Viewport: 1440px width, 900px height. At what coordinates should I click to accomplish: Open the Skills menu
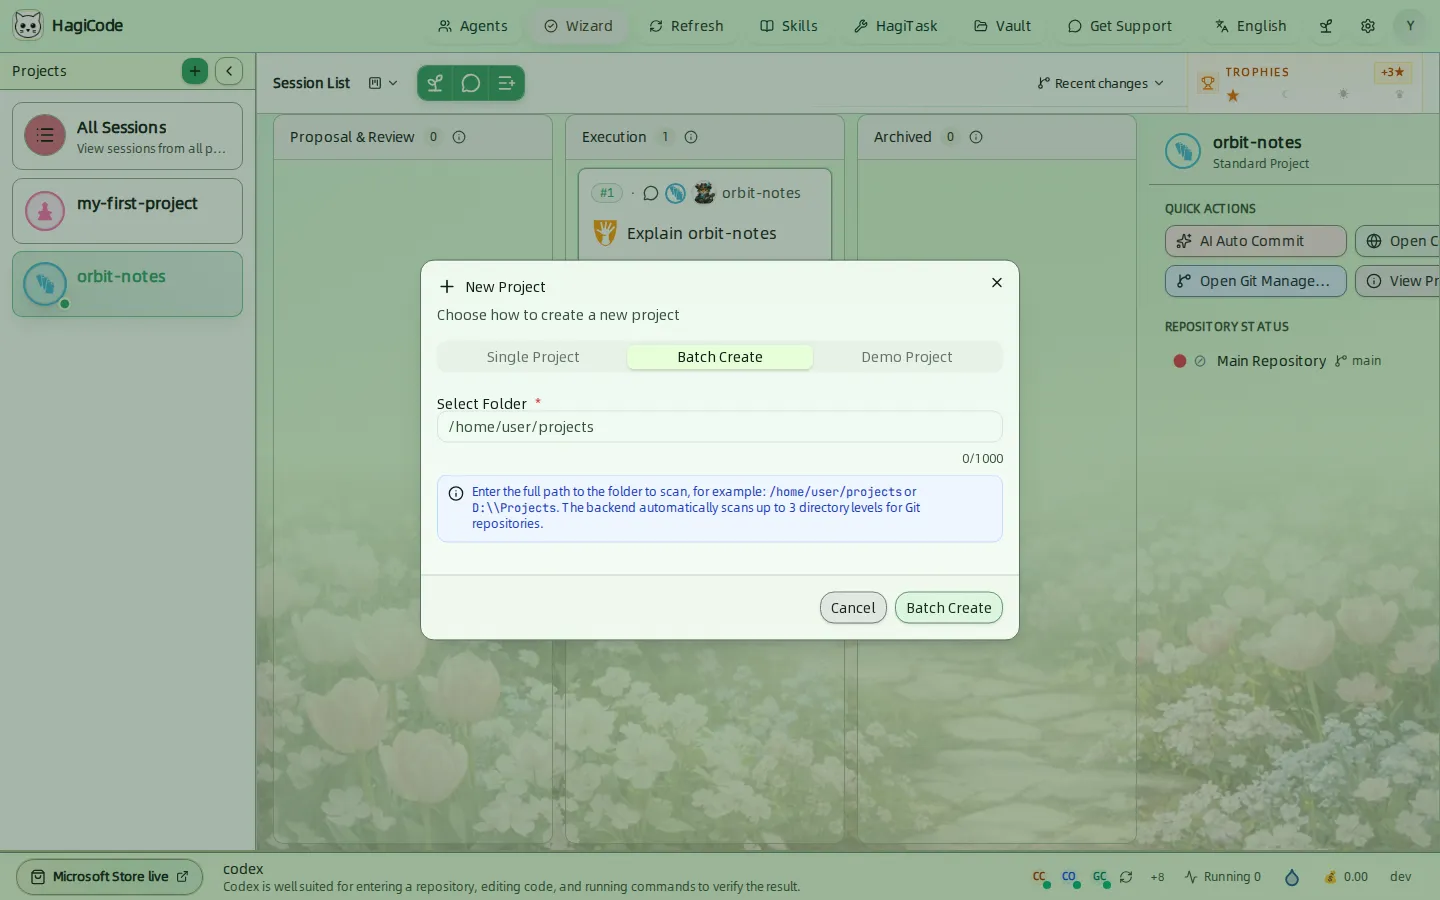[789, 26]
